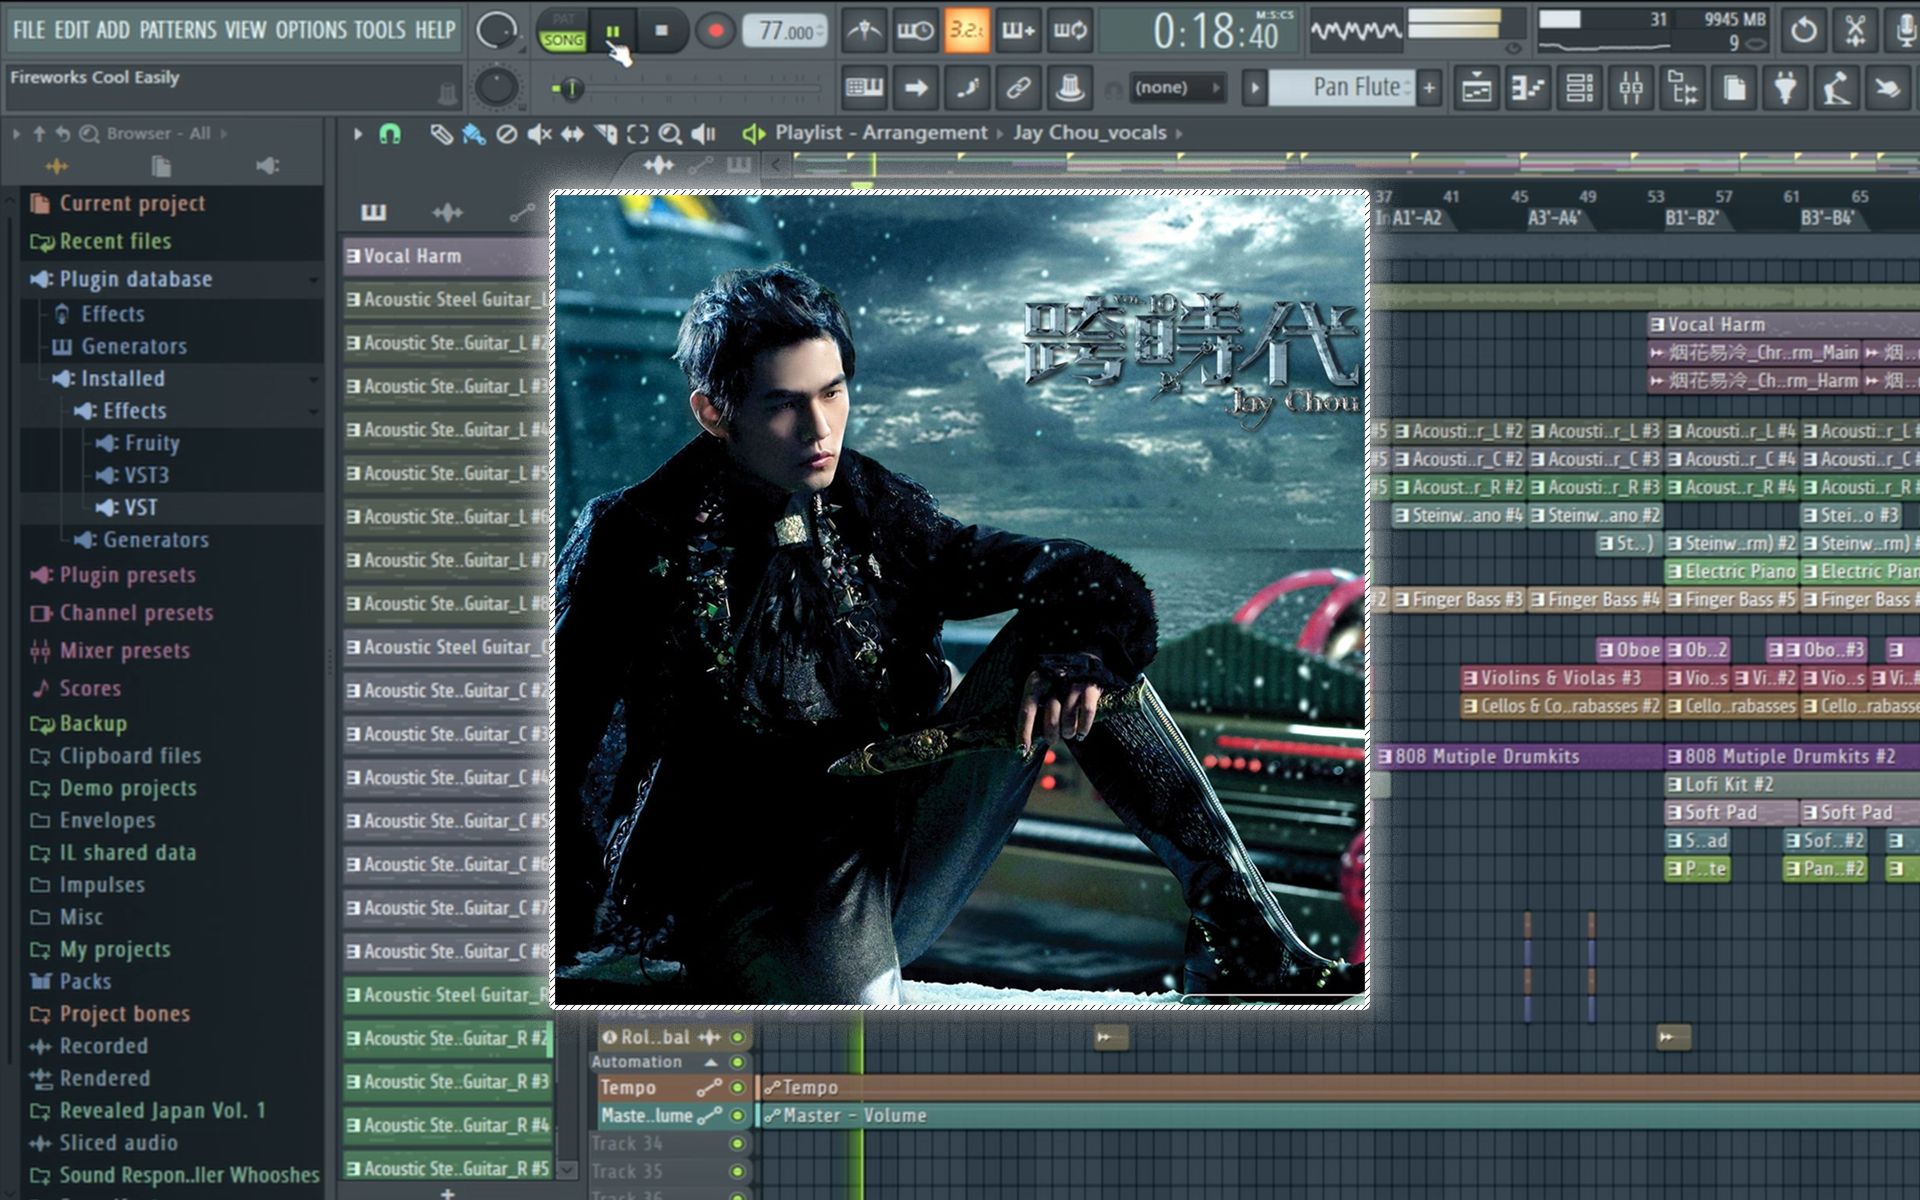Expand Channel presets in the browser

click(x=136, y=613)
